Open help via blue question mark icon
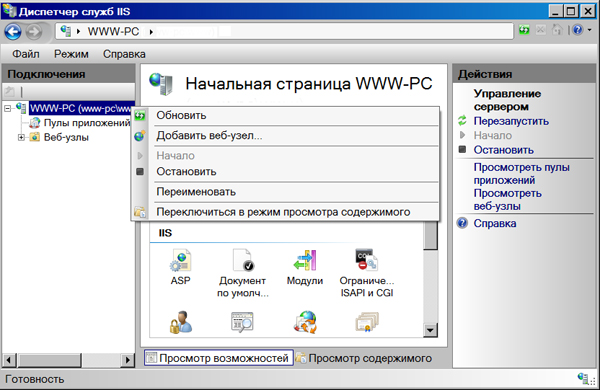Image resolution: width=600 pixels, height=390 pixels. point(578,30)
